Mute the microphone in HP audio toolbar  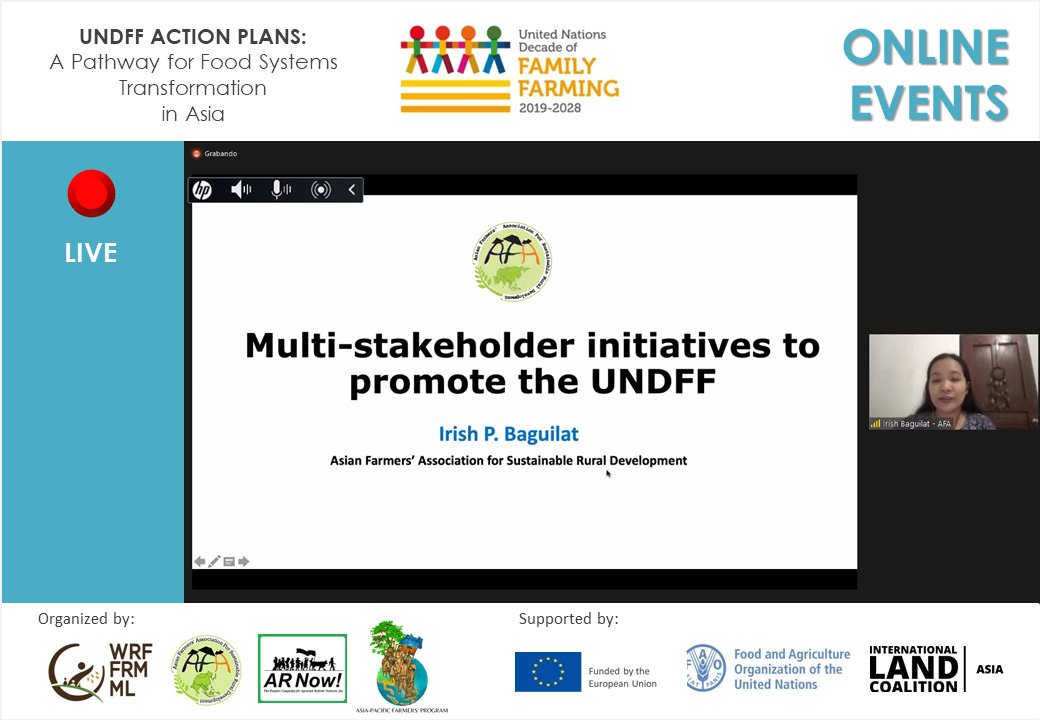click(281, 190)
